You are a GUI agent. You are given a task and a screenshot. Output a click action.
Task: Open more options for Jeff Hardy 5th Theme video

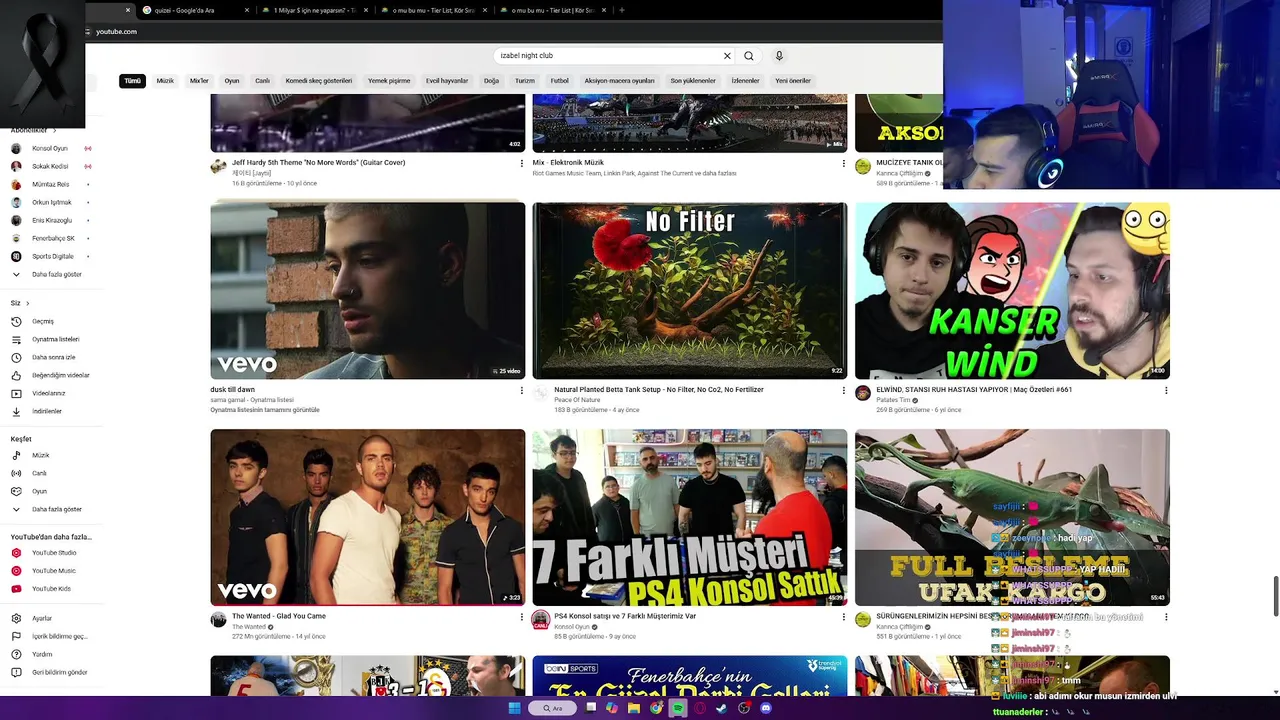[x=521, y=164]
